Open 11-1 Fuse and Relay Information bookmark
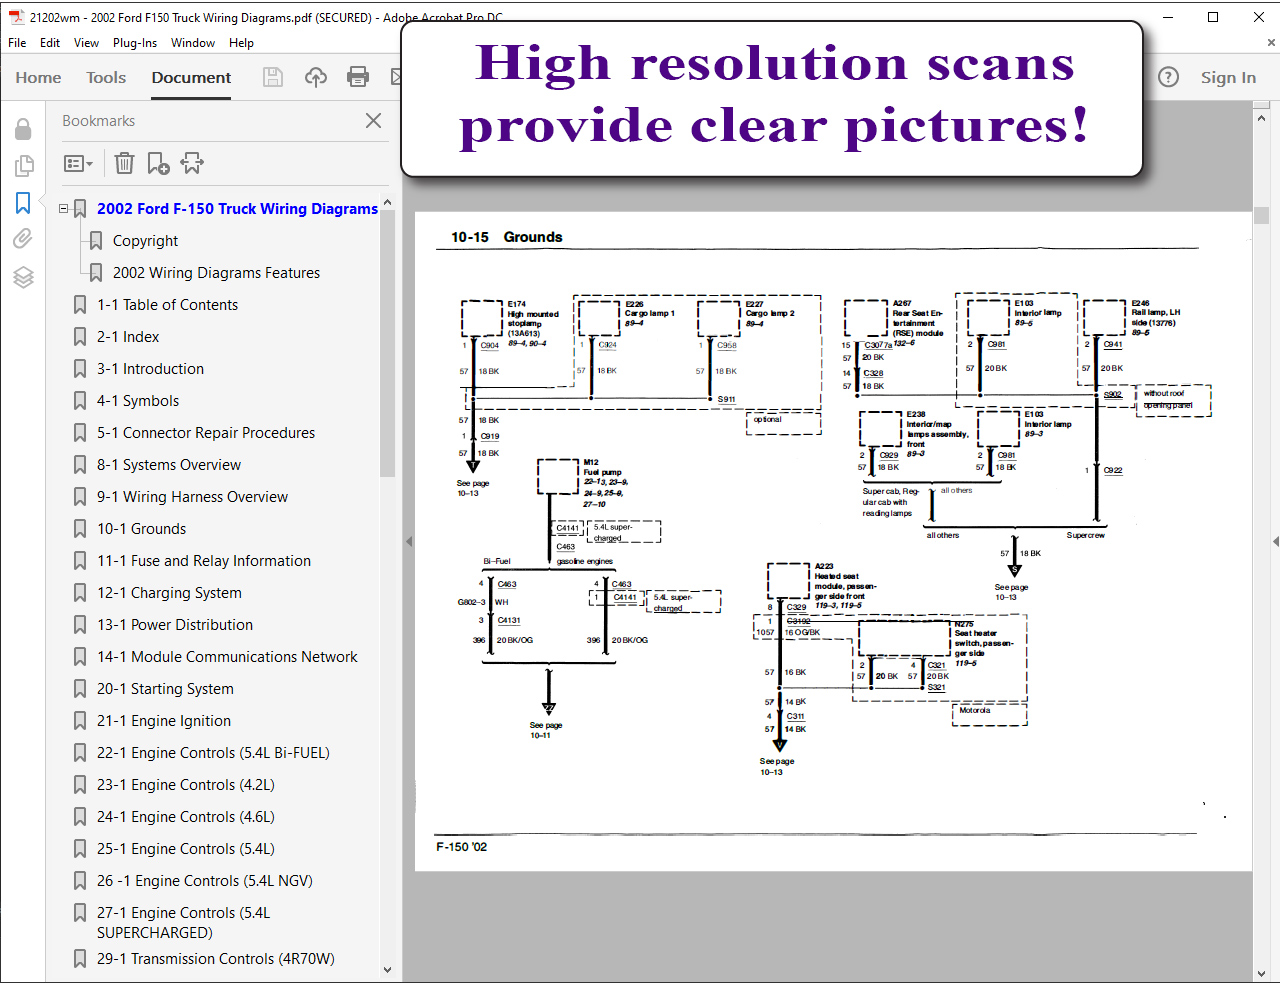1280x984 pixels. (x=204, y=561)
